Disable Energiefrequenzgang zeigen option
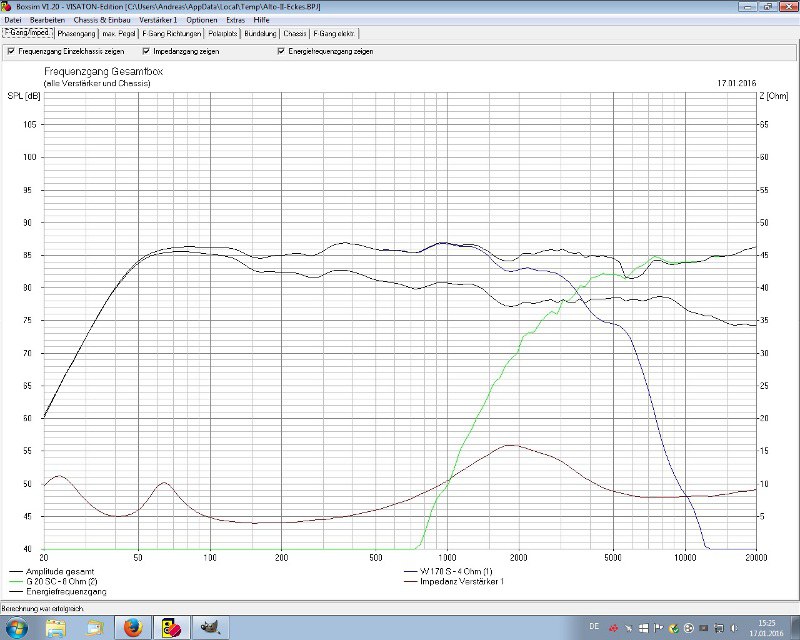 click(x=280, y=50)
